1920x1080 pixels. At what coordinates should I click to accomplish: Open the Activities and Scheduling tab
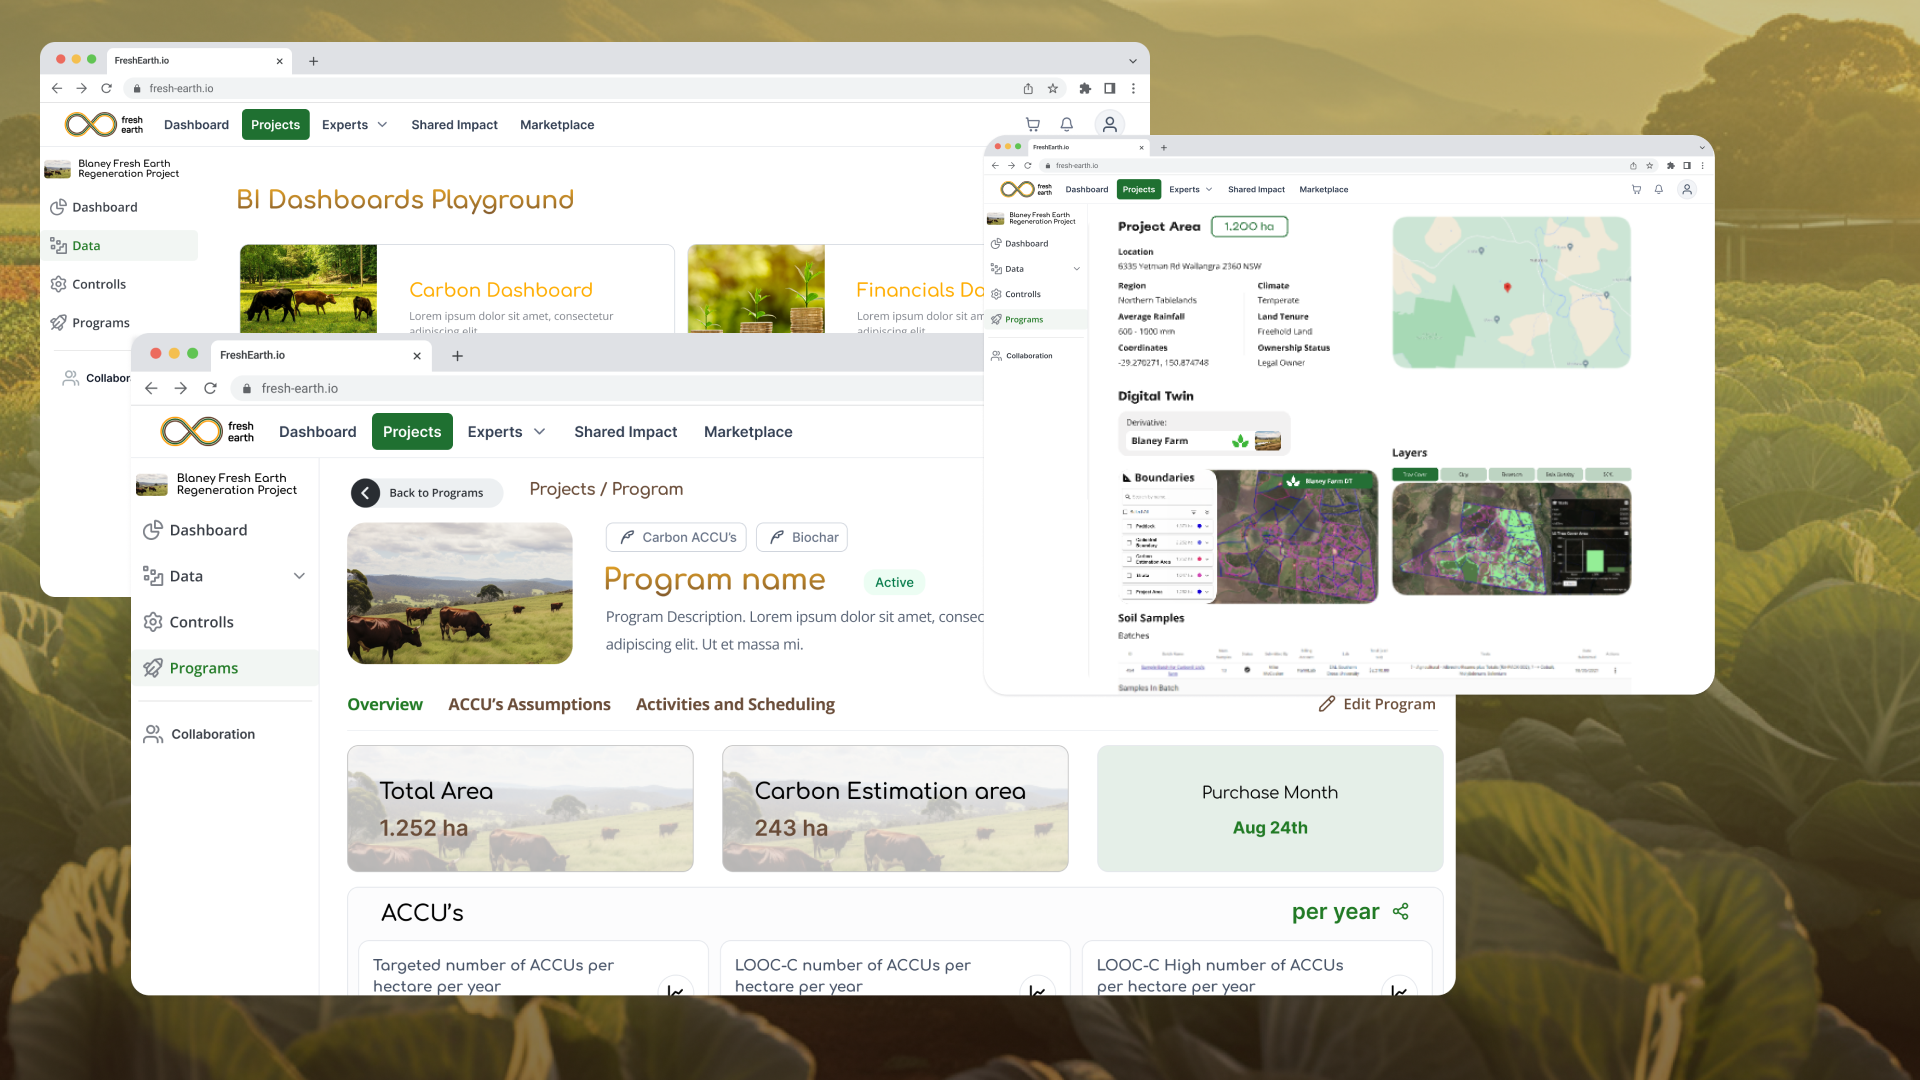click(x=735, y=704)
